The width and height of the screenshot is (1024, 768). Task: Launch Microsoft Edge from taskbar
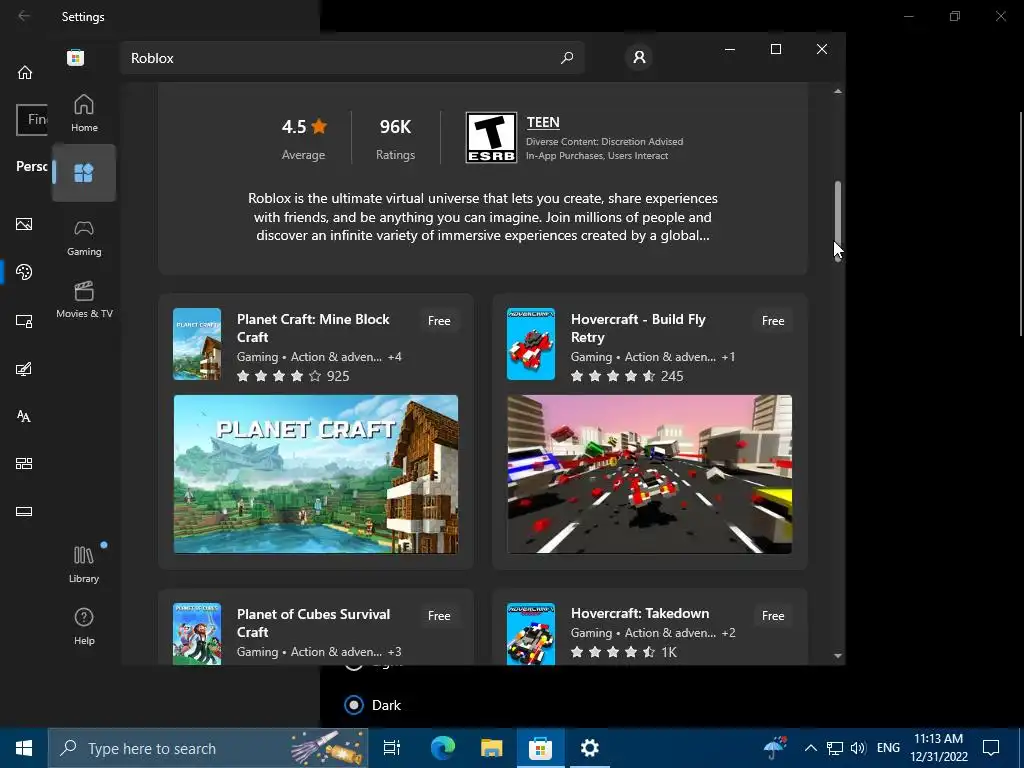point(442,748)
